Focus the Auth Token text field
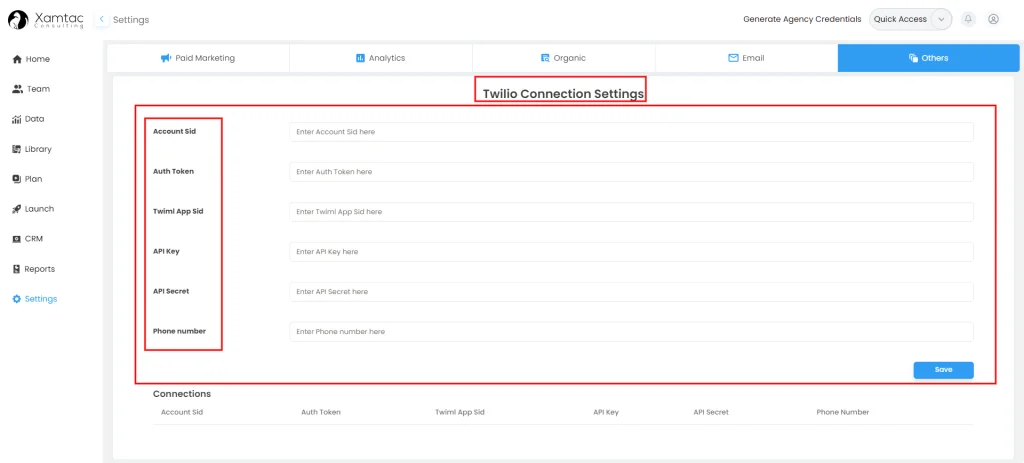Image resolution: width=1024 pixels, height=463 pixels. [x=631, y=172]
